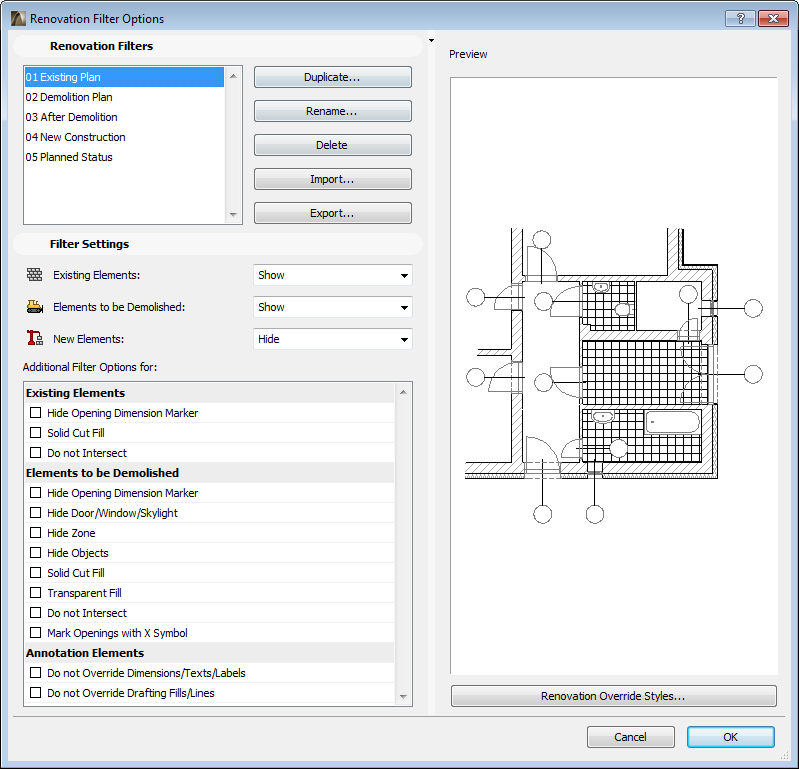Toggle Mark Openings with X Symbol
Viewport: 799px width, 769px height.
point(36,633)
